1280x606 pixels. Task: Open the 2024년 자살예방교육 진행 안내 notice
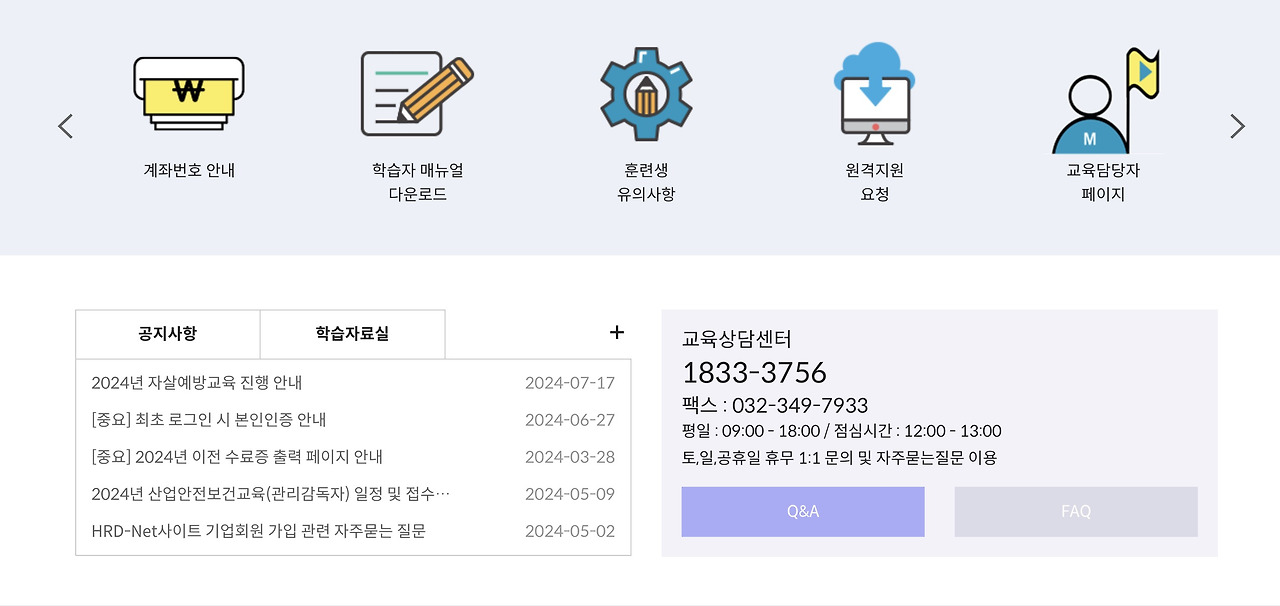coord(200,383)
